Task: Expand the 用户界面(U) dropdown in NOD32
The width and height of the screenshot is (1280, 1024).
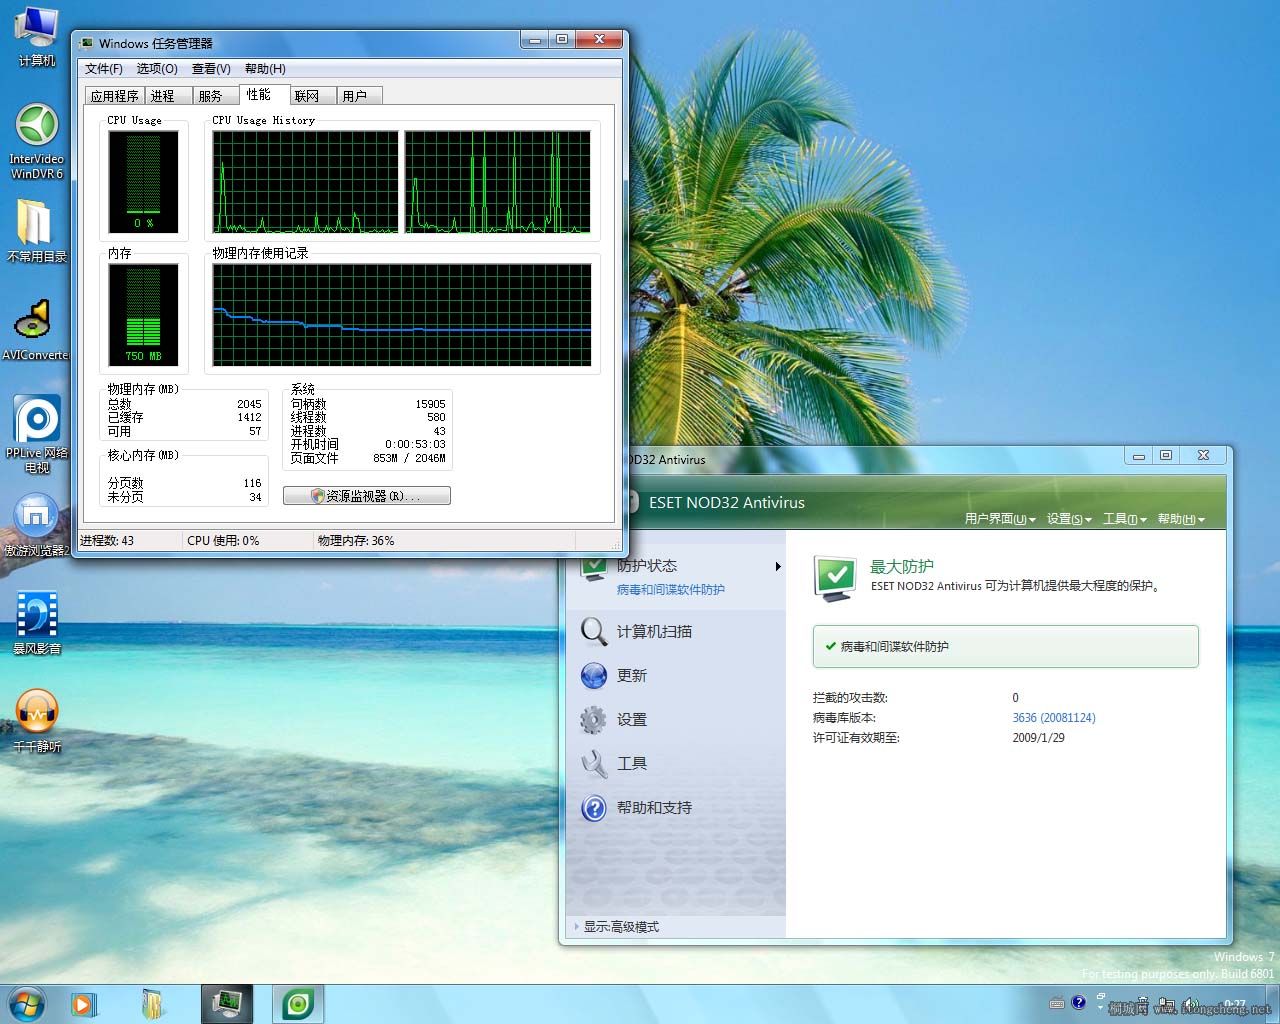Action: pyautogui.click(x=1000, y=519)
